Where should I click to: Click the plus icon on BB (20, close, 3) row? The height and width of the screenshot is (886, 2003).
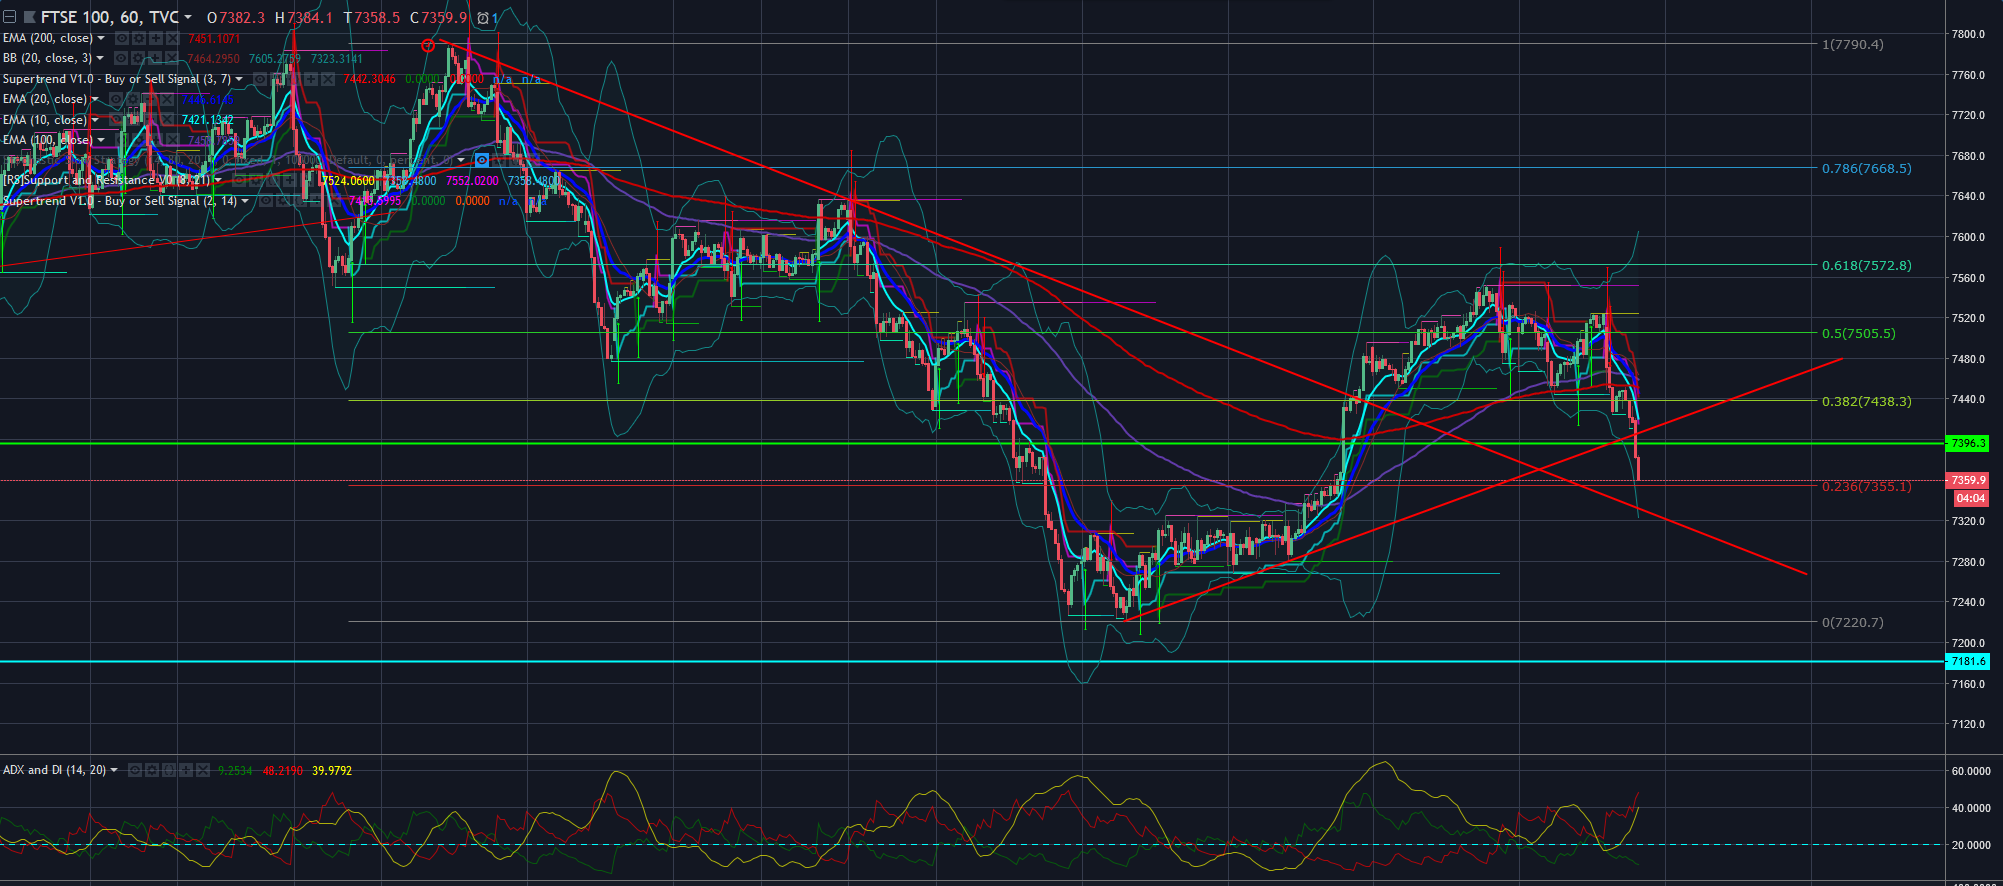coord(155,58)
